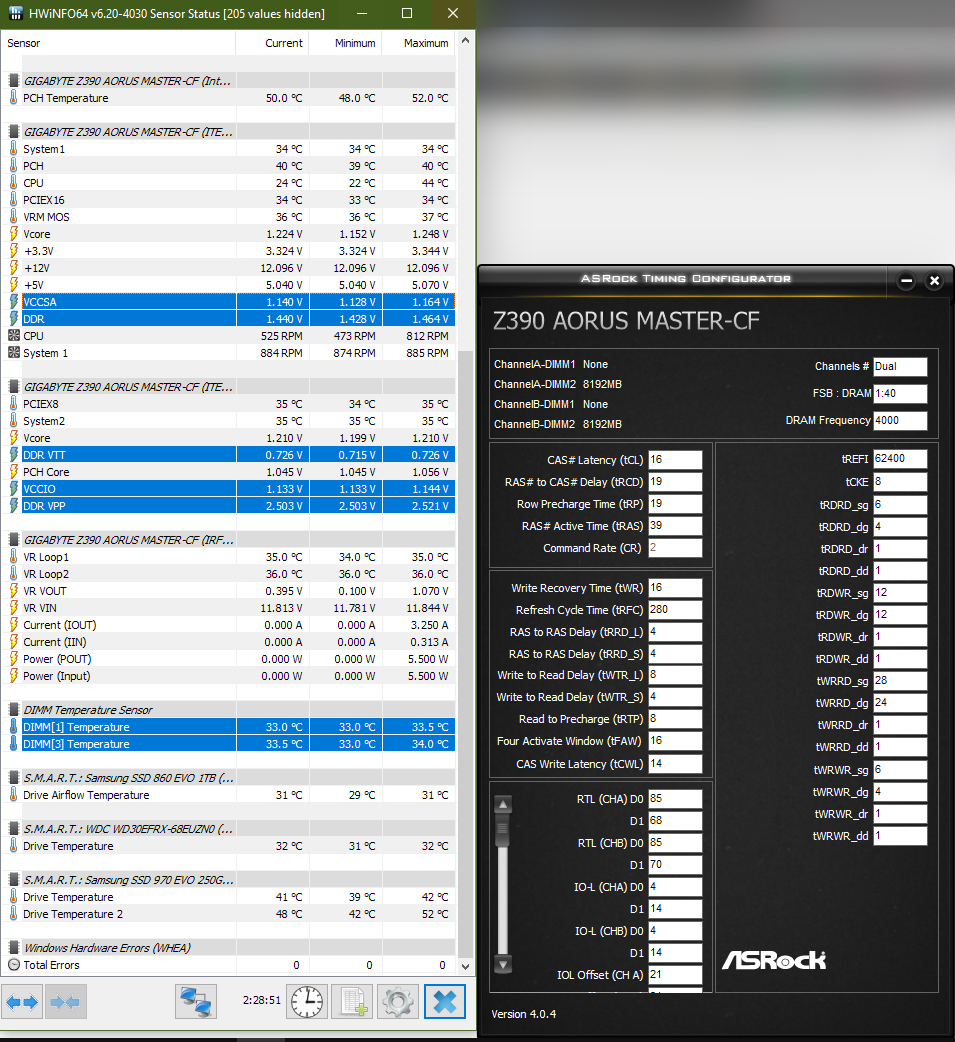The height and width of the screenshot is (1042, 955).
Task: Click the tRCD value field showing 19
Action: 675,482
